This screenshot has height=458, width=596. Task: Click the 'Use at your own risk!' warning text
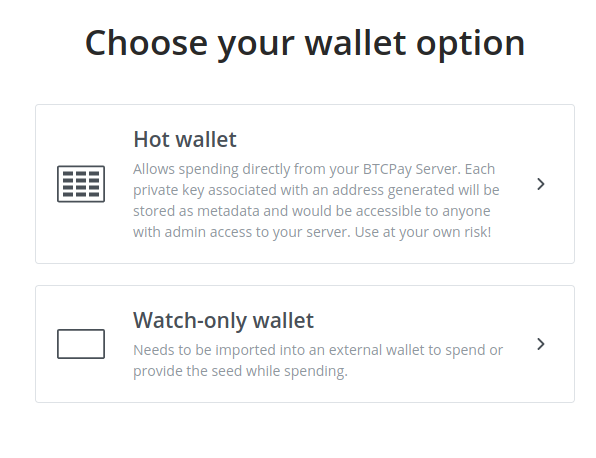click(x=423, y=232)
